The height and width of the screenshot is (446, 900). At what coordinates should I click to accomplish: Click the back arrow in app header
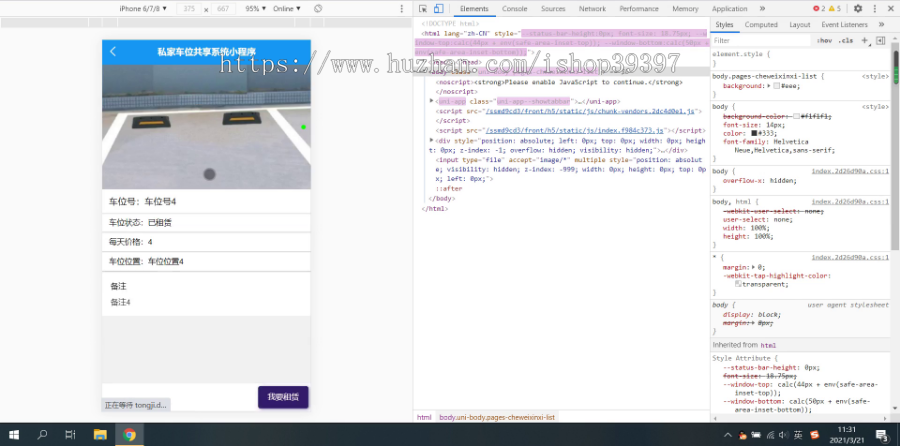point(113,52)
